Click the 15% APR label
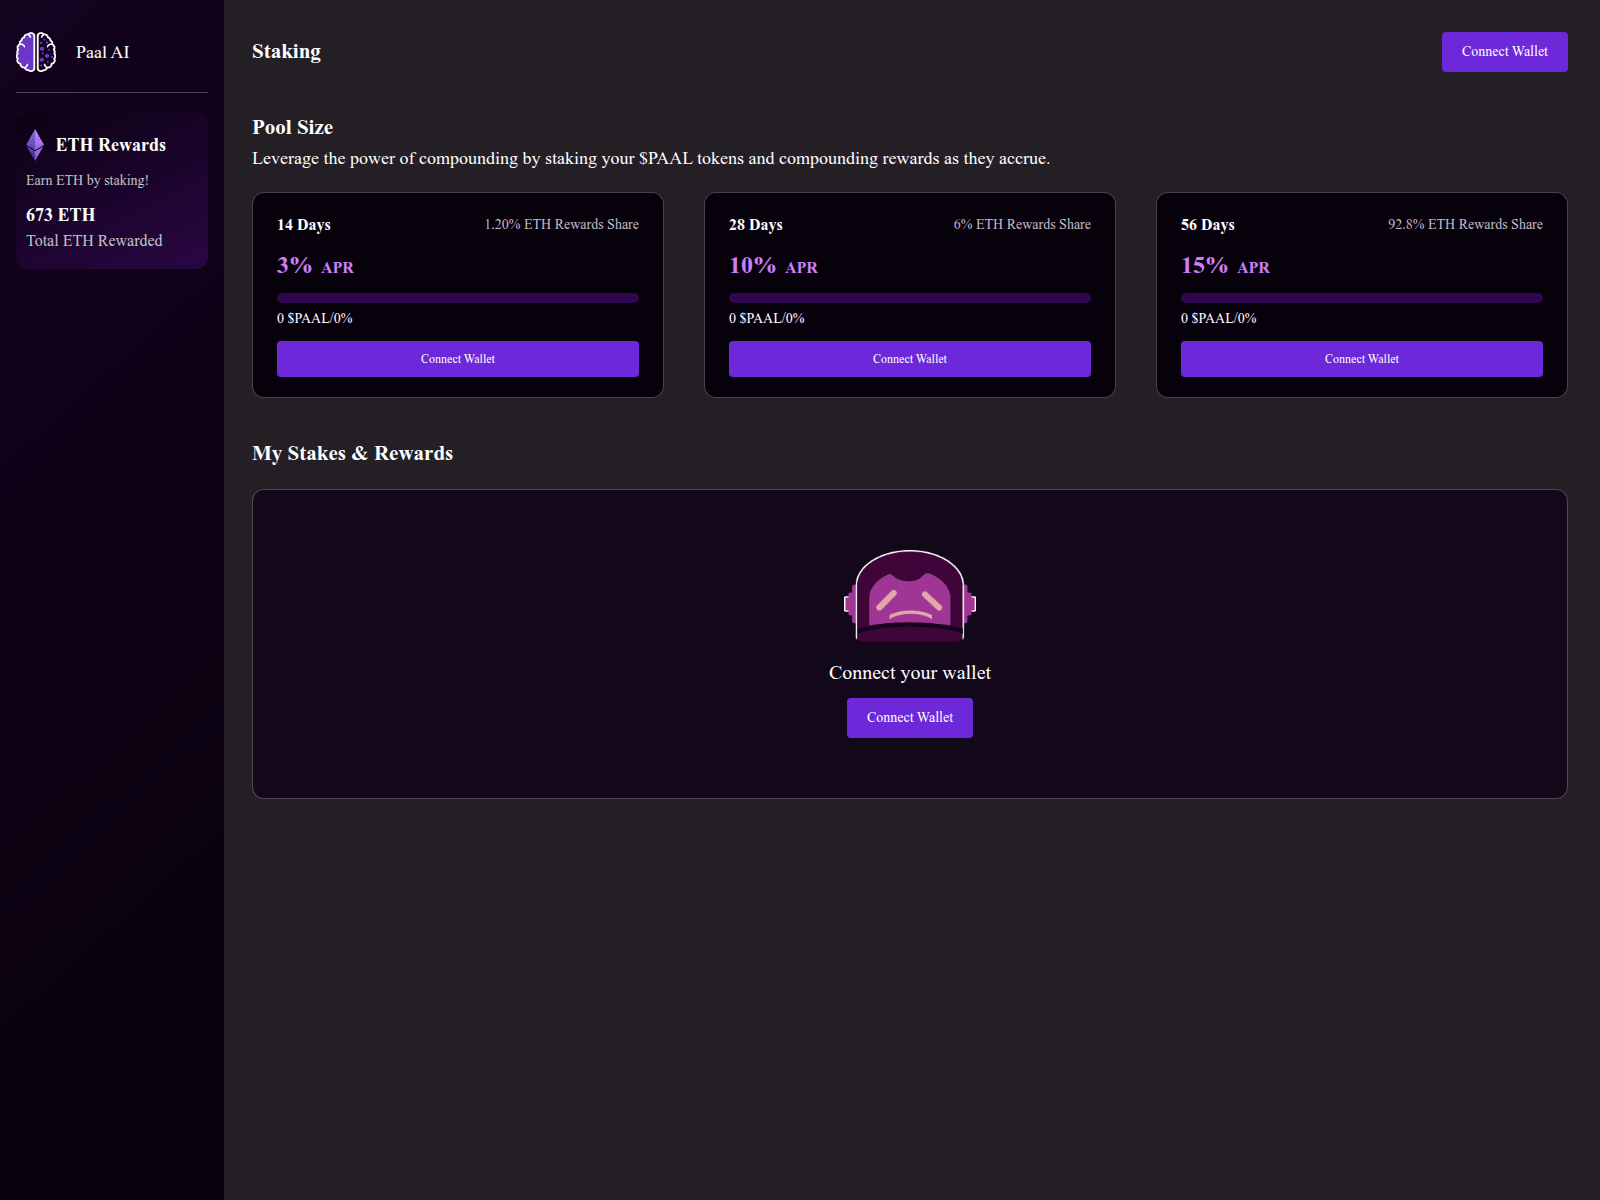Image resolution: width=1600 pixels, height=1200 pixels. (x=1225, y=266)
